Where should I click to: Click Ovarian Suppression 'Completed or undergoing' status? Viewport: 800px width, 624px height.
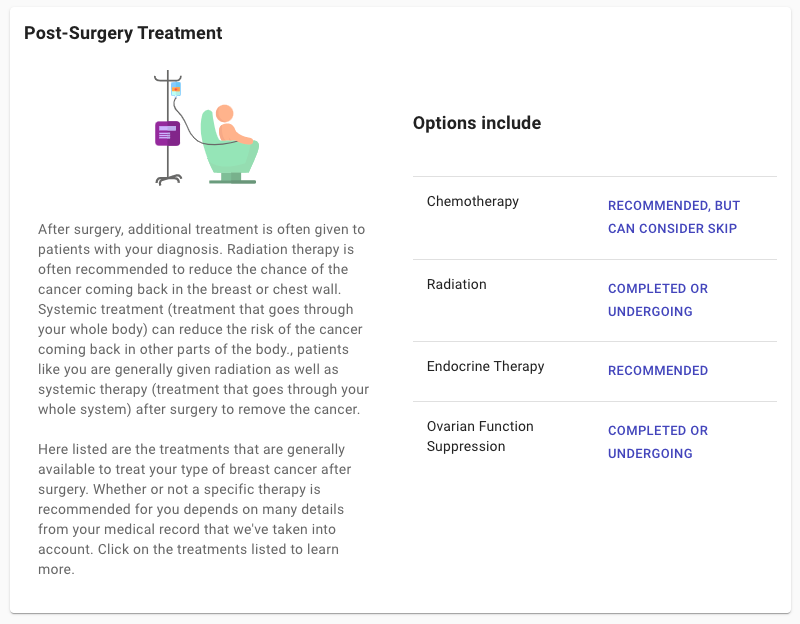(x=658, y=442)
